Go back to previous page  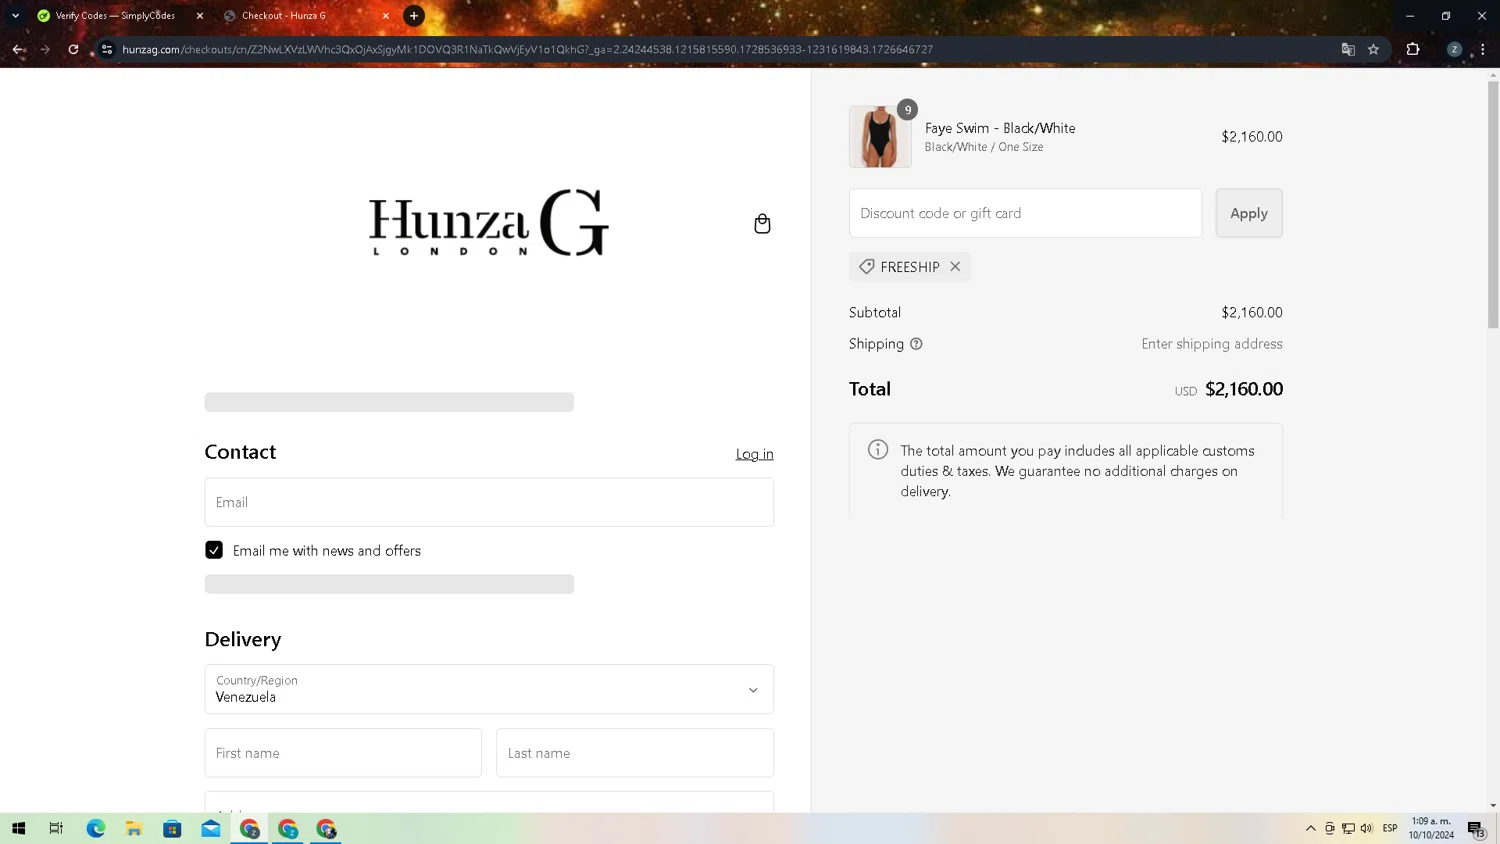point(18,49)
